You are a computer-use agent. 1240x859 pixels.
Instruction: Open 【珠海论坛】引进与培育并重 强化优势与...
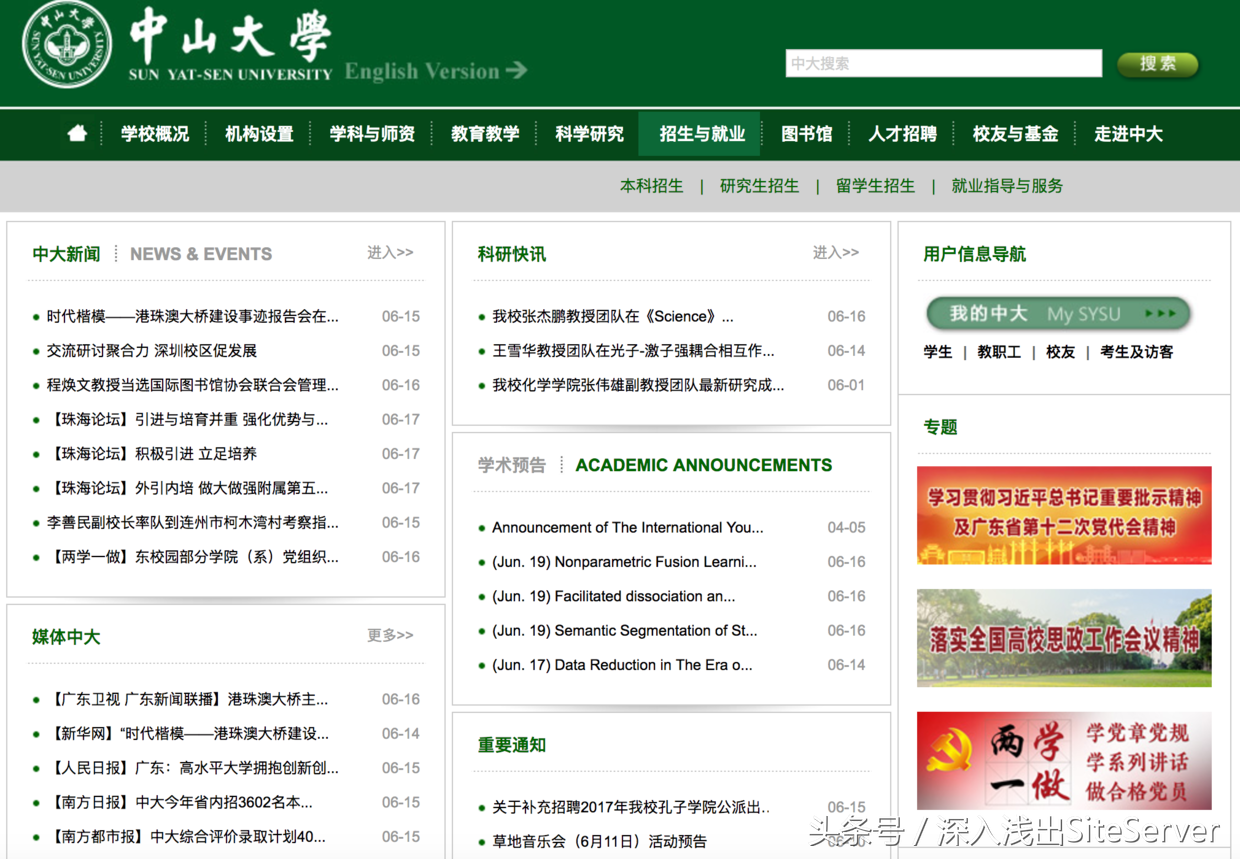187,419
